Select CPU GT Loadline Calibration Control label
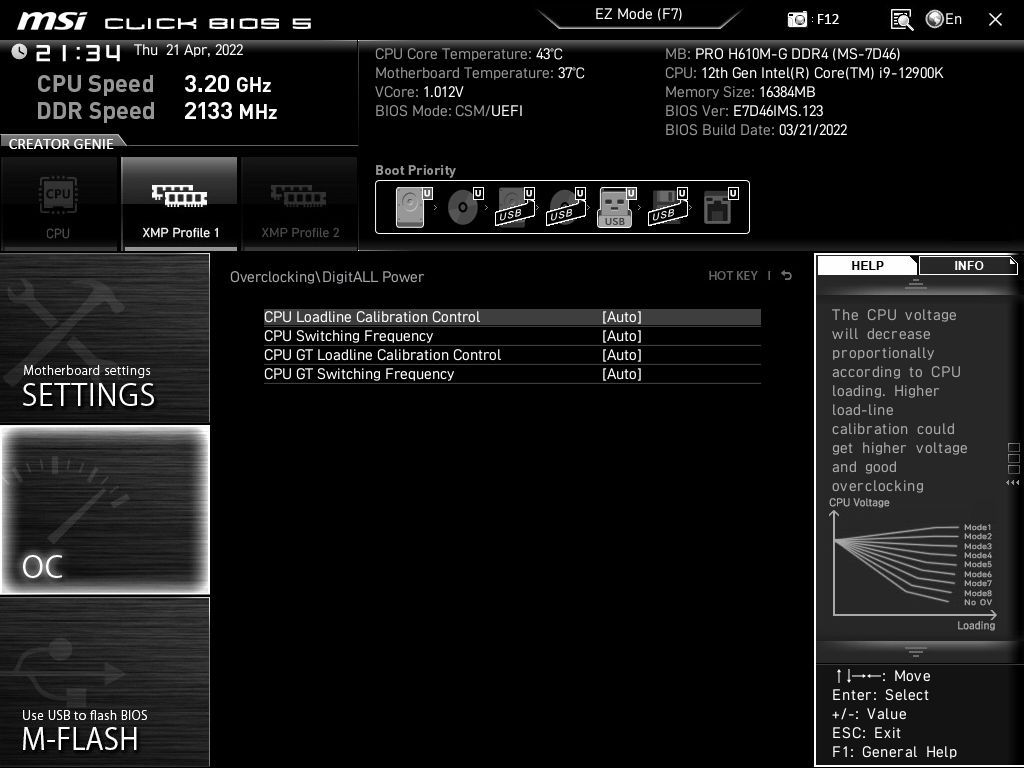 tap(382, 355)
